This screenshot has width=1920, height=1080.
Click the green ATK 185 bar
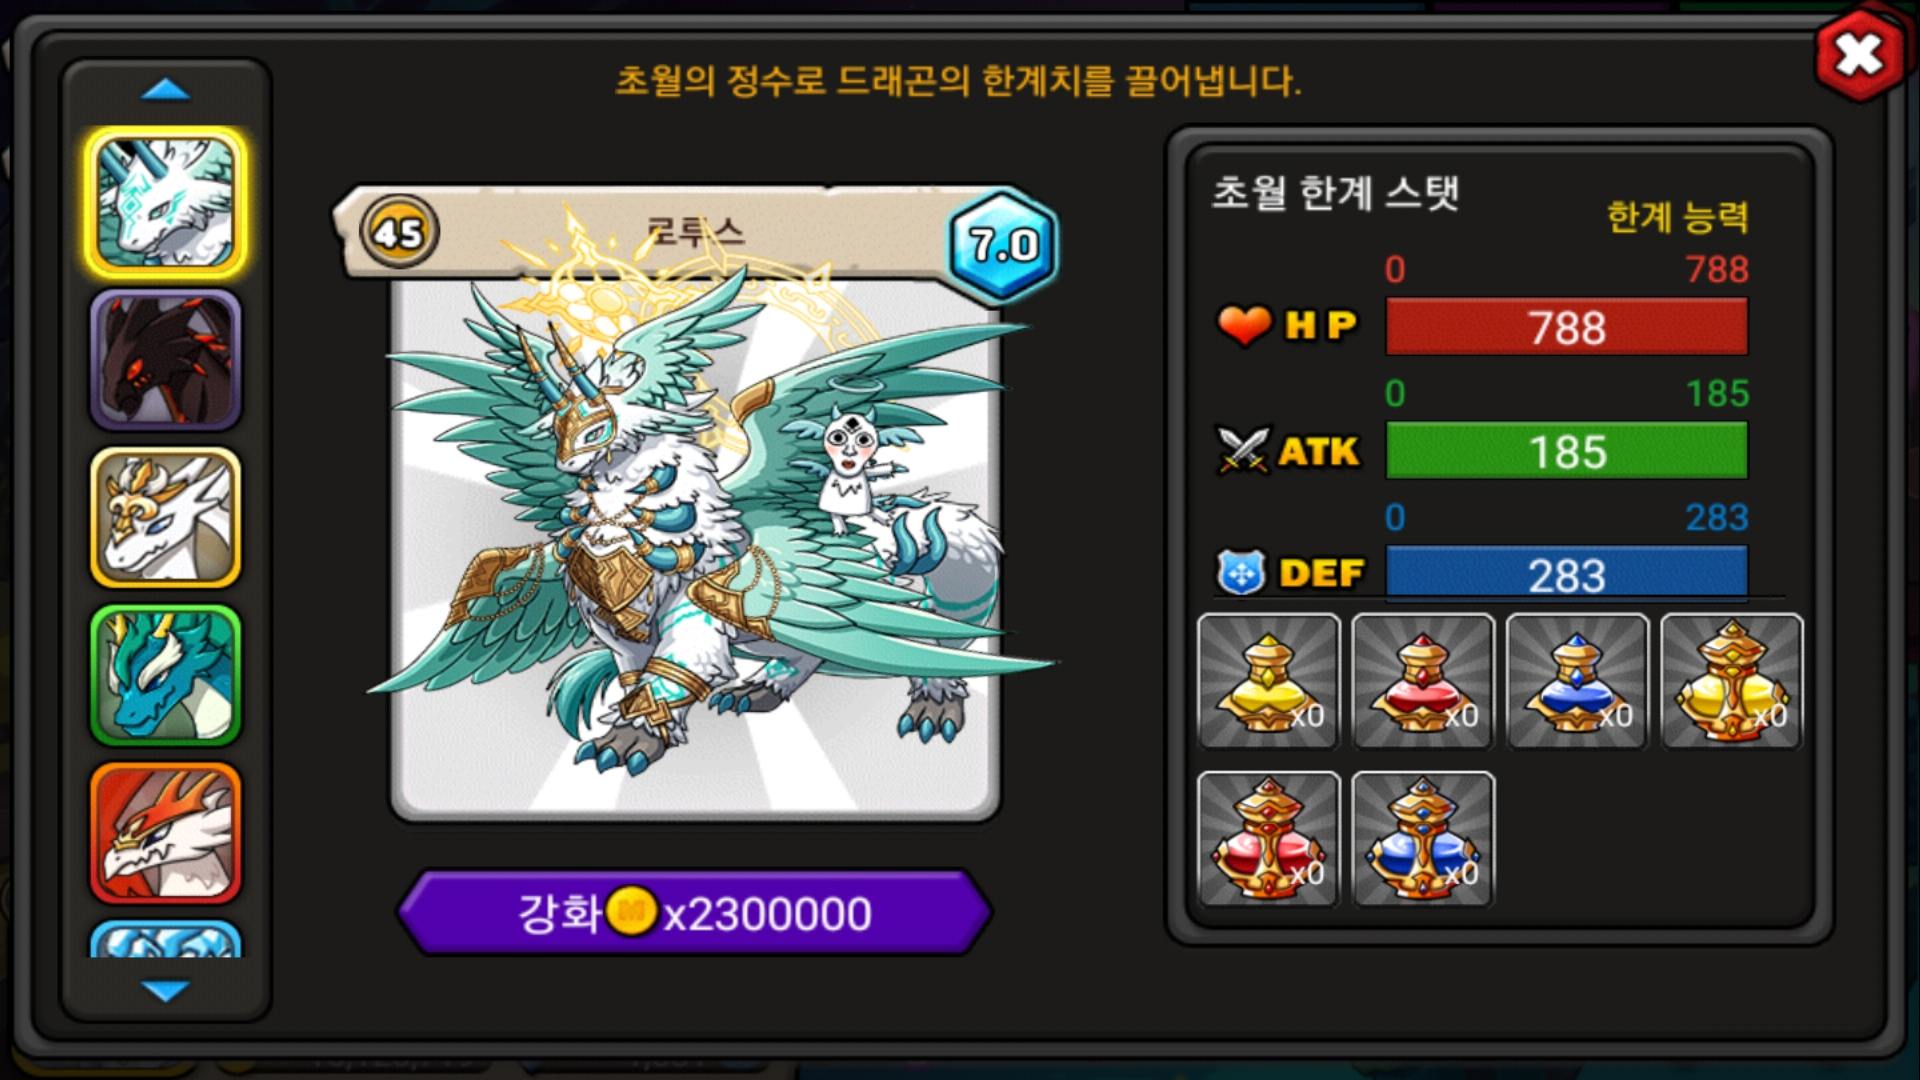coord(1567,451)
